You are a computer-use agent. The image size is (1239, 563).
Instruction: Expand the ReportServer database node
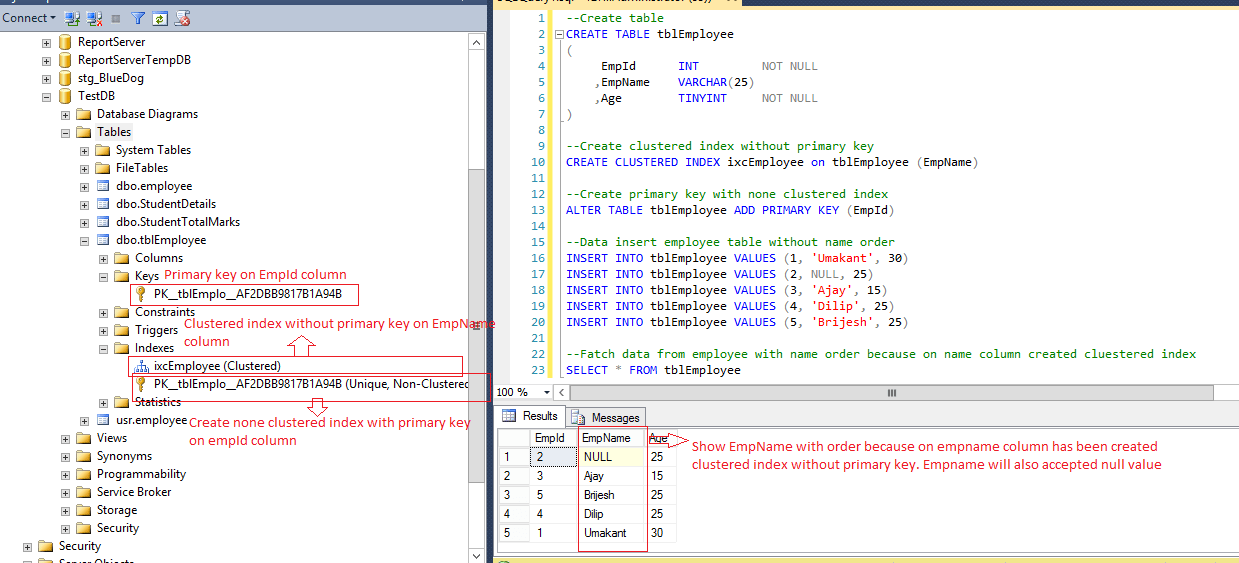pyautogui.click(x=46, y=42)
